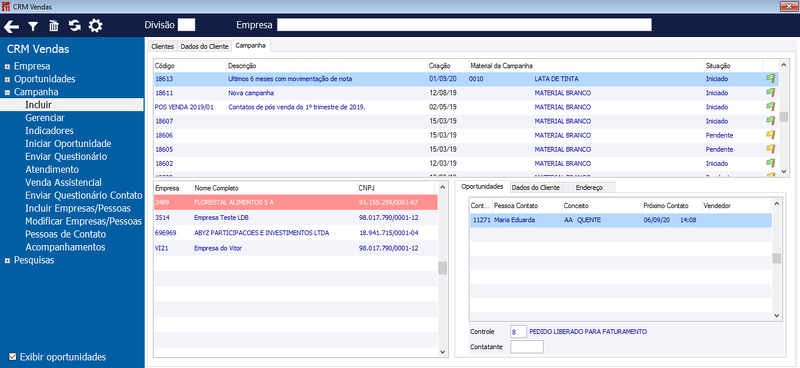Image resolution: width=800 pixels, height=368 pixels.
Task: Expand the Empresa tree node
Action: pos(7,66)
